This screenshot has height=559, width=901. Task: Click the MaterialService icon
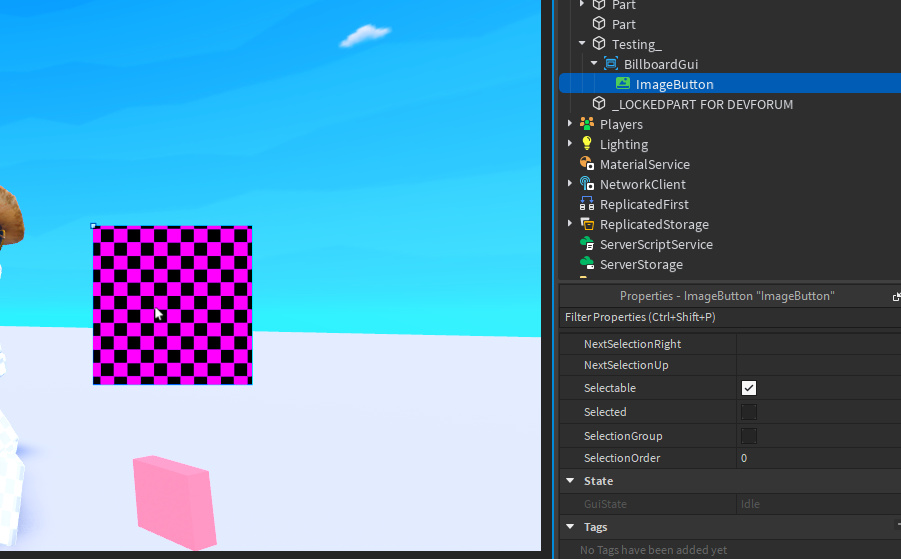coord(587,164)
